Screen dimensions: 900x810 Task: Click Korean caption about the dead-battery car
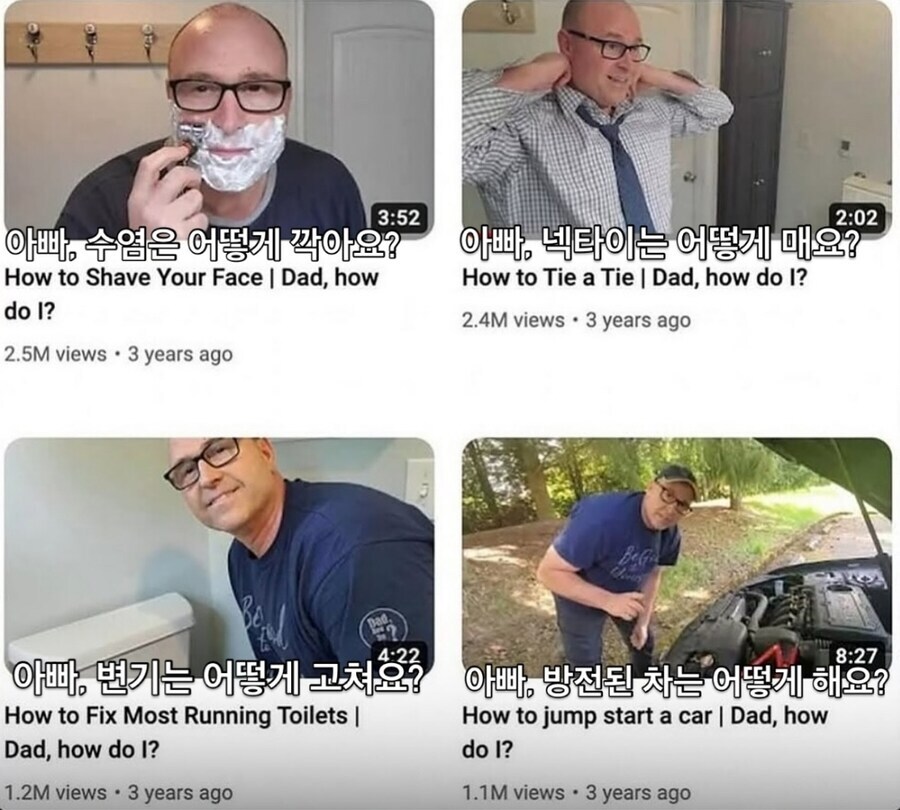[676, 681]
